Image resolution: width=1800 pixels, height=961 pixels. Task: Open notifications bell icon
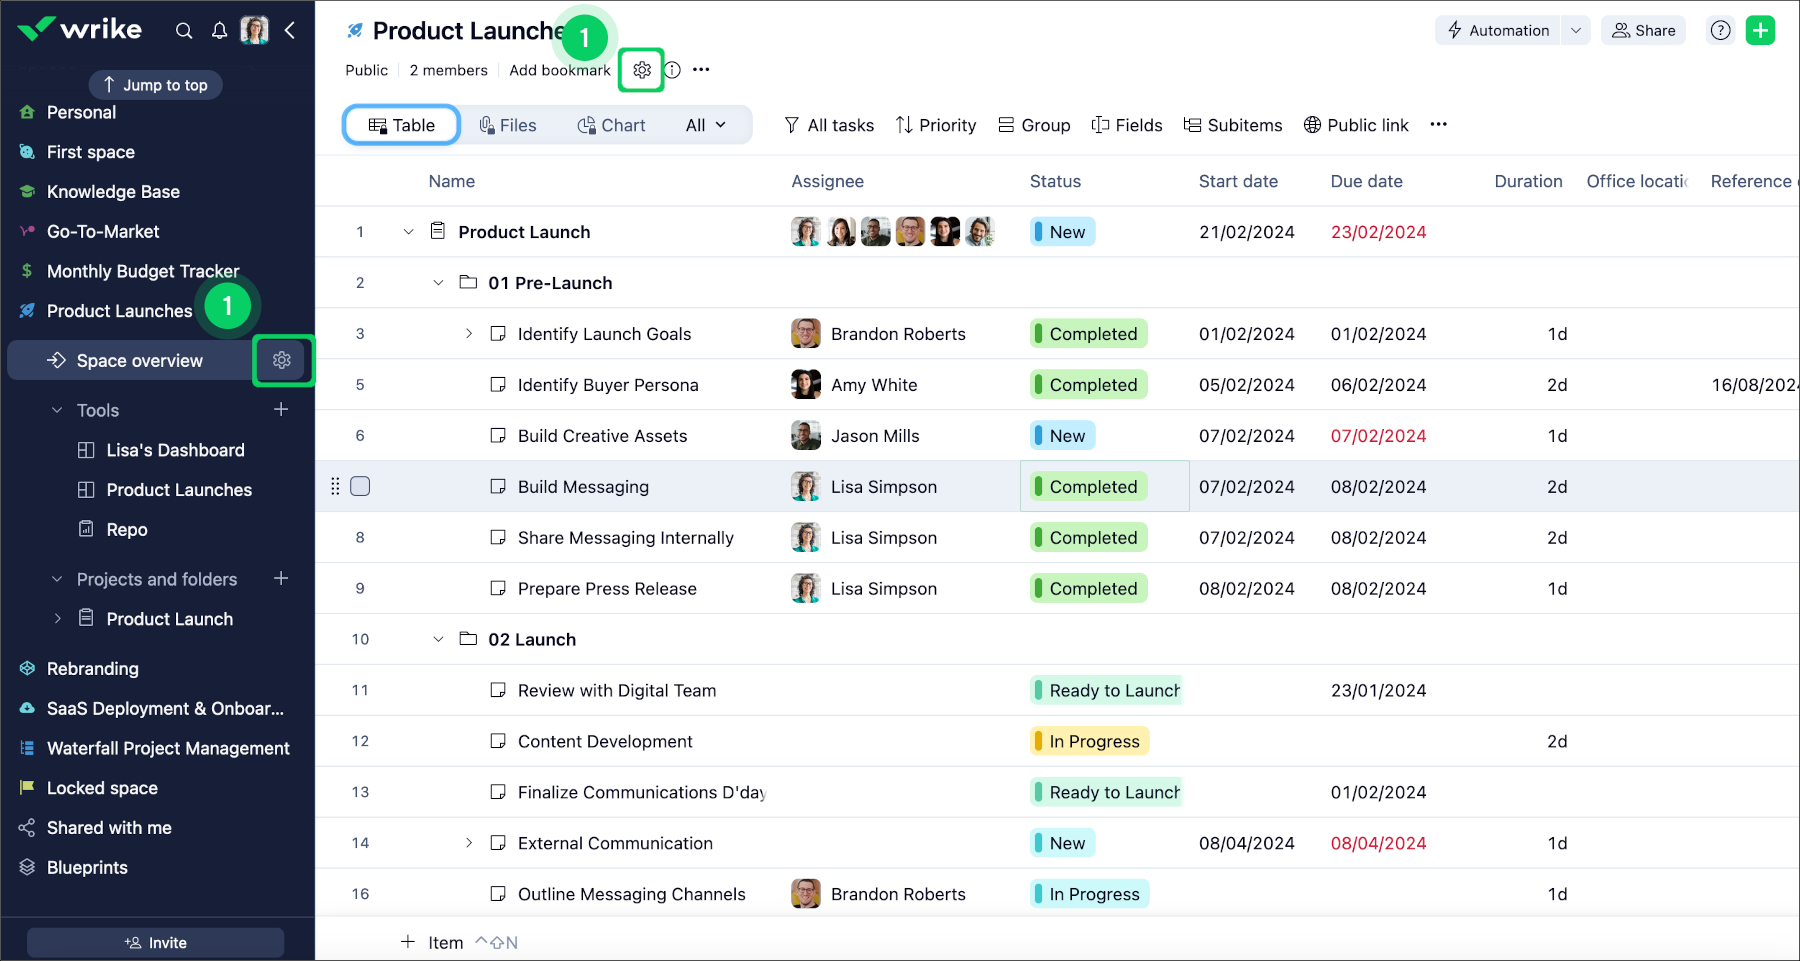tap(219, 31)
